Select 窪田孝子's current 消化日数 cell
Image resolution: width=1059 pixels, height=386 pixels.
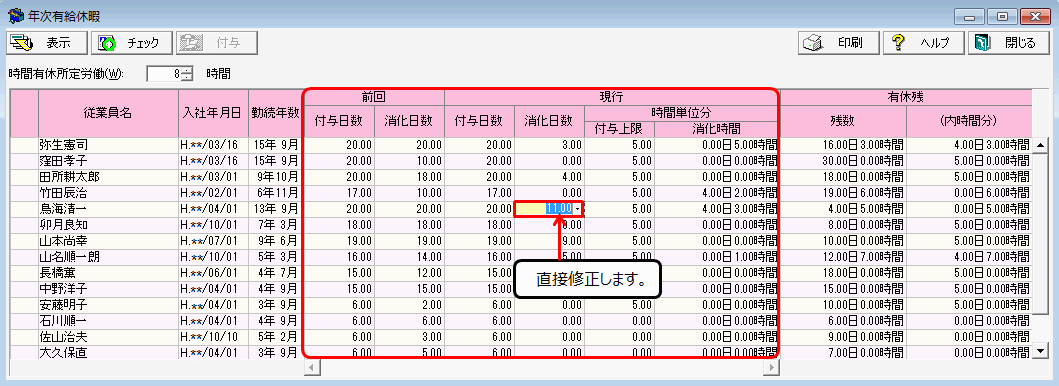coord(549,161)
